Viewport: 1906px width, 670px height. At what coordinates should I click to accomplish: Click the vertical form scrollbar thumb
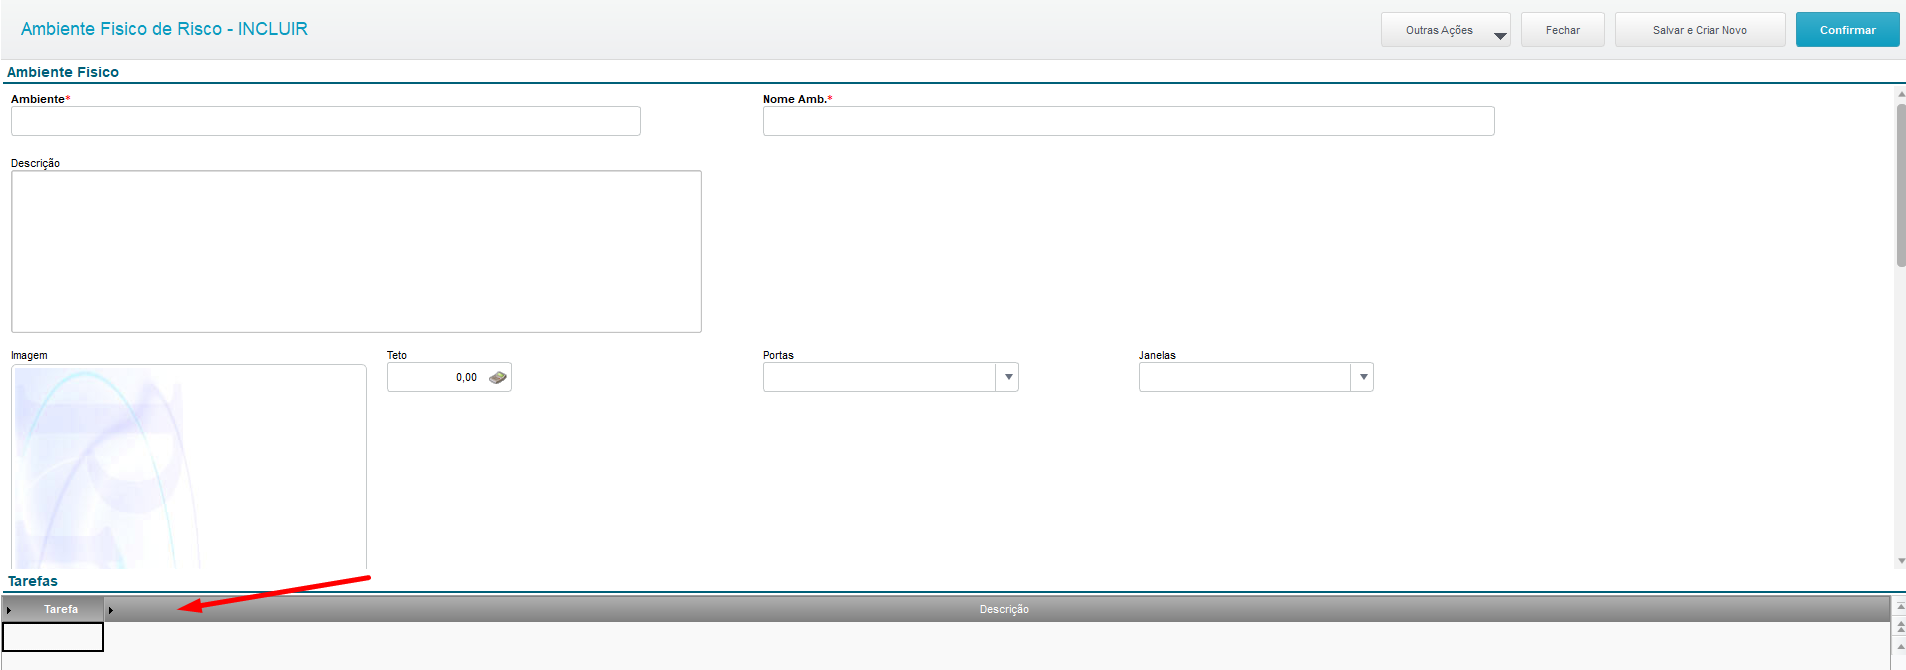pos(1901,185)
